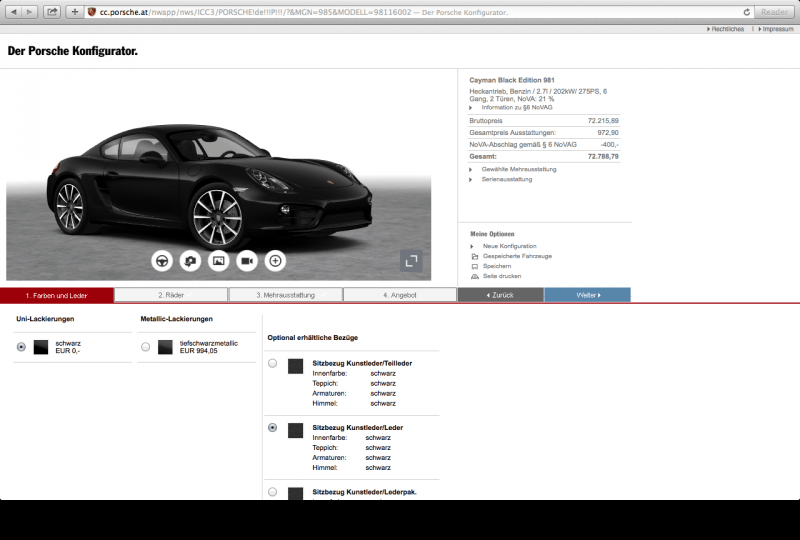The image size is (800, 540).
Task: Select the schwarz uni paint radio button
Action: pos(21,347)
